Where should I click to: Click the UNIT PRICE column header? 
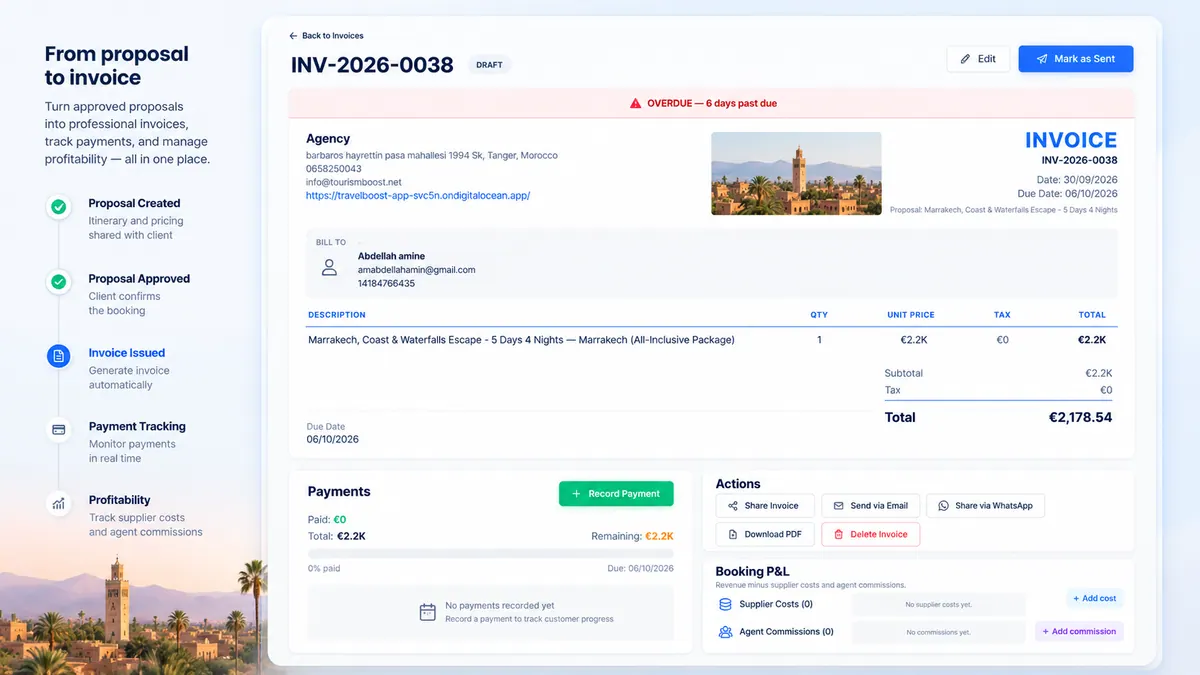tap(910, 315)
